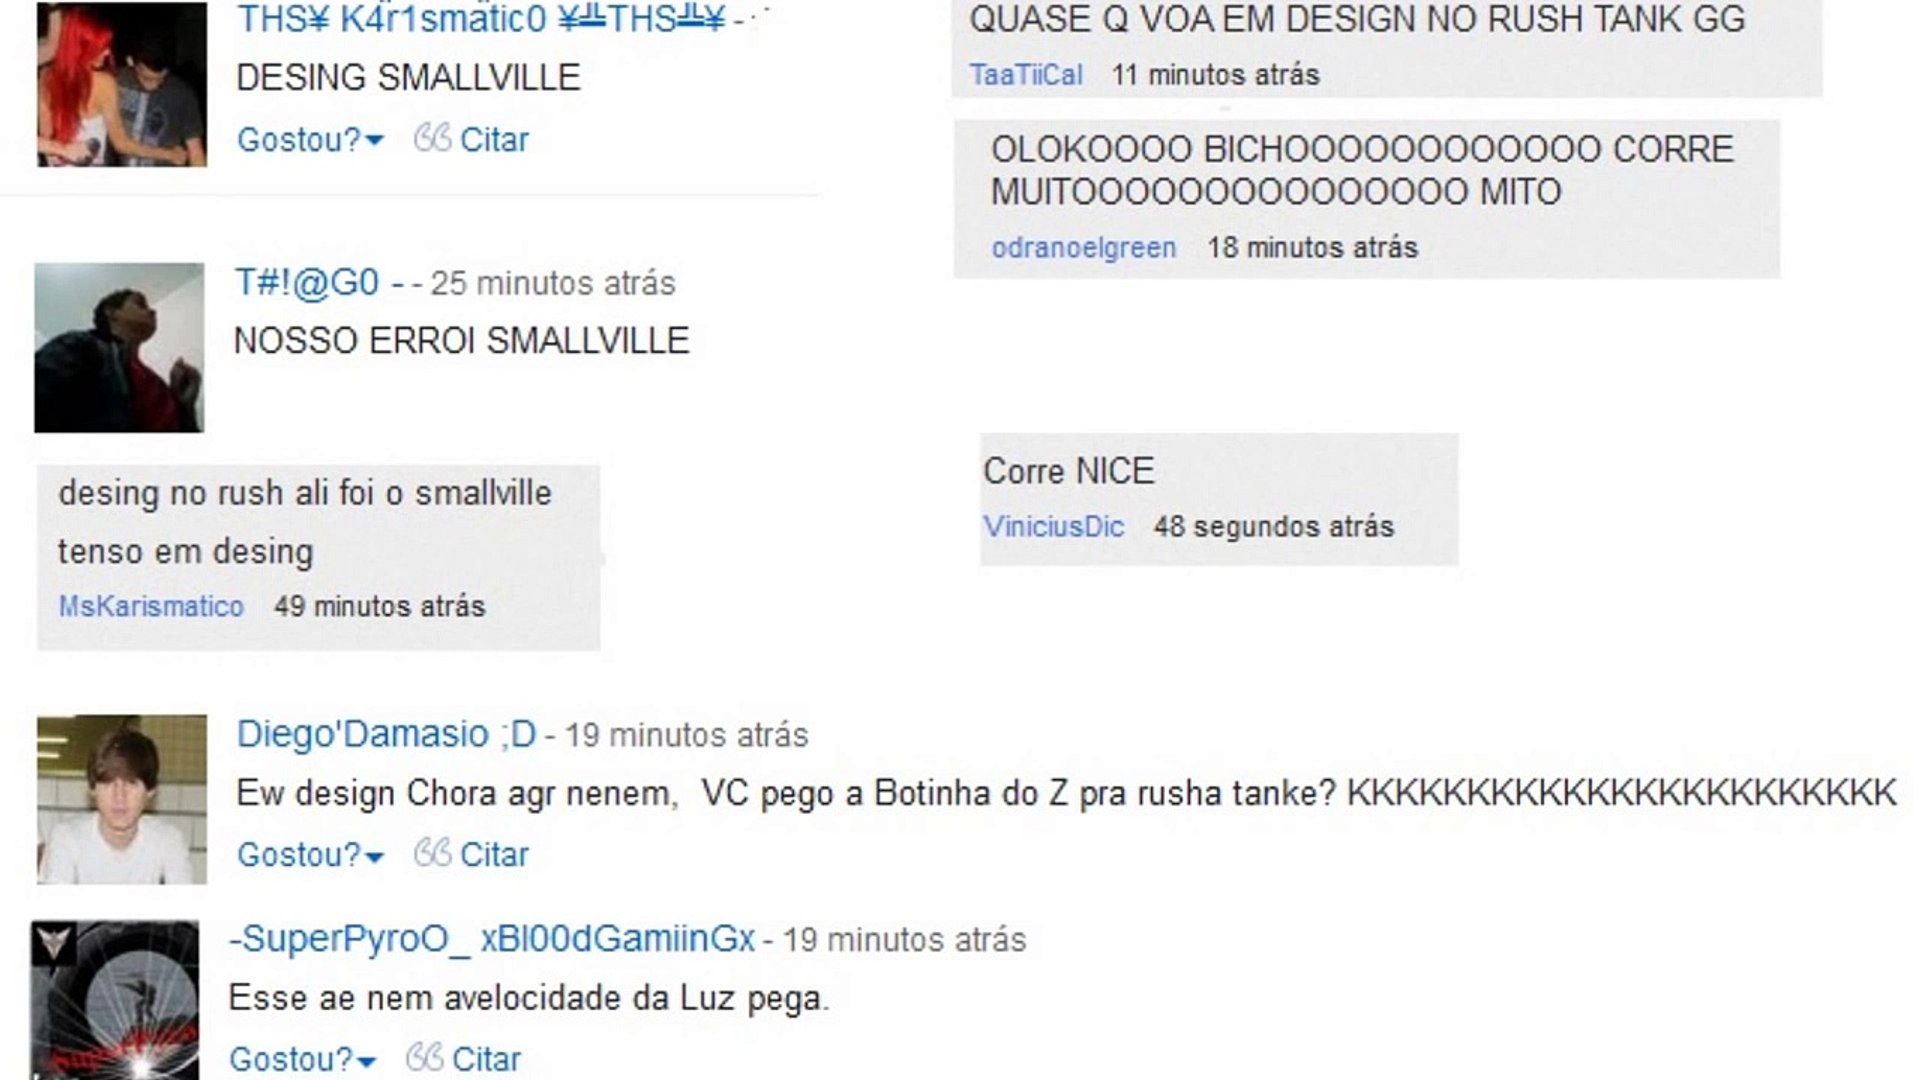The height and width of the screenshot is (1080, 1920).
Task: Click ViniciusDic username link
Action: point(1054,526)
